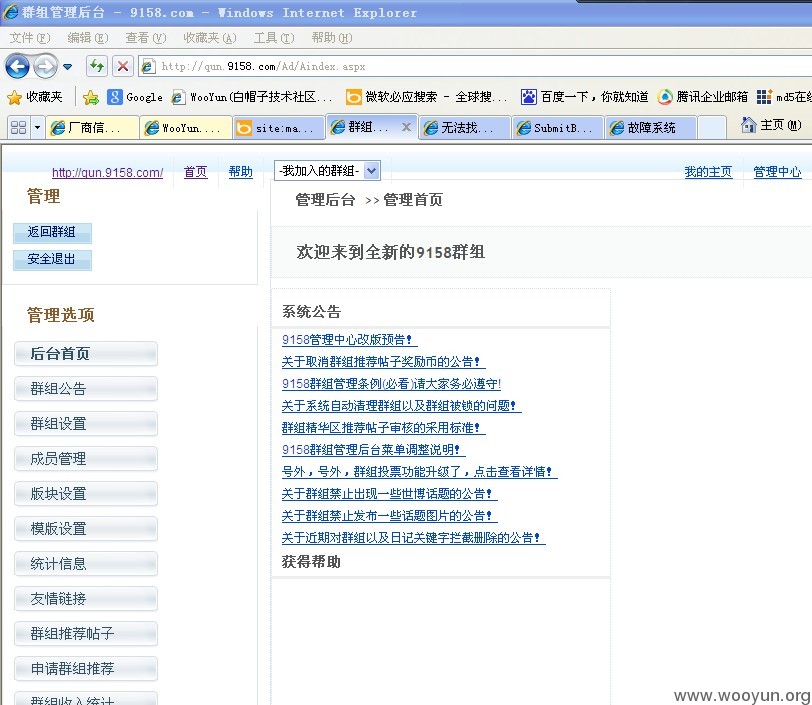The image size is (812, 705).
Task: Open the 编辑(E) menu
Action: pos(88,38)
